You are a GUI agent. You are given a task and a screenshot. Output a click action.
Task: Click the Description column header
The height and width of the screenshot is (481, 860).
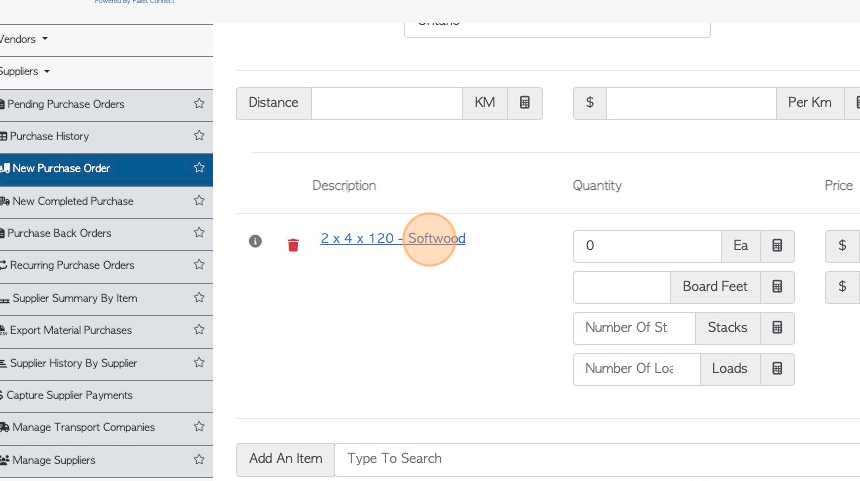pos(344,185)
